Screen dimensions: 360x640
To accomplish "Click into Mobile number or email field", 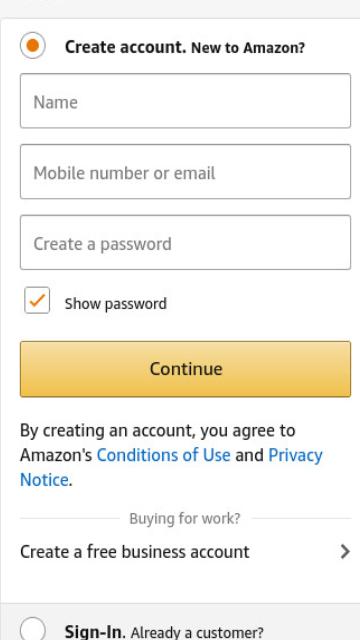I will click(185, 171).
